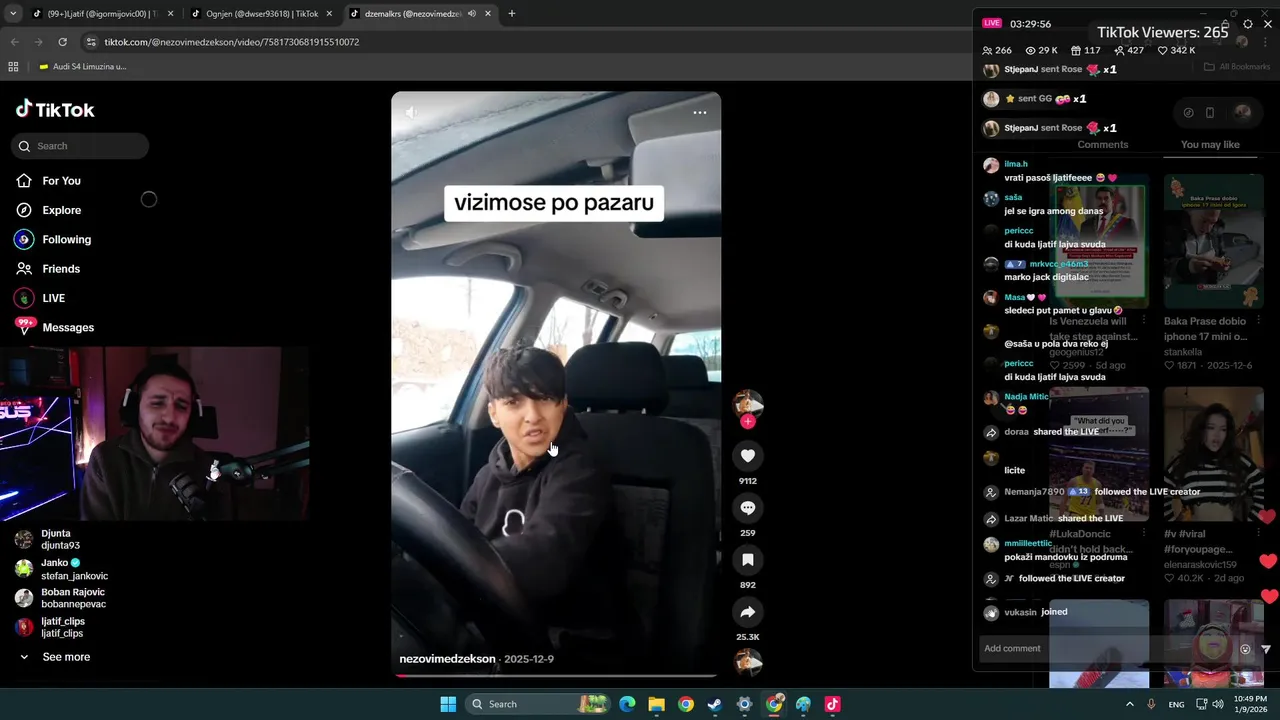This screenshot has width=1280, height=720.
Task: Open a new browser tab
Action: pyautogui.click(x=512, y=14)
